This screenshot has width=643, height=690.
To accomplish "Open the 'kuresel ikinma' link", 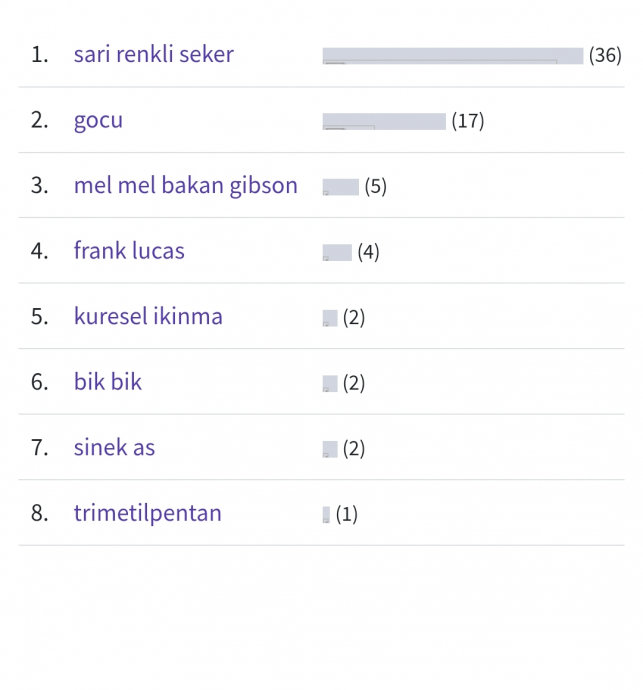I will tap(148, 316).
